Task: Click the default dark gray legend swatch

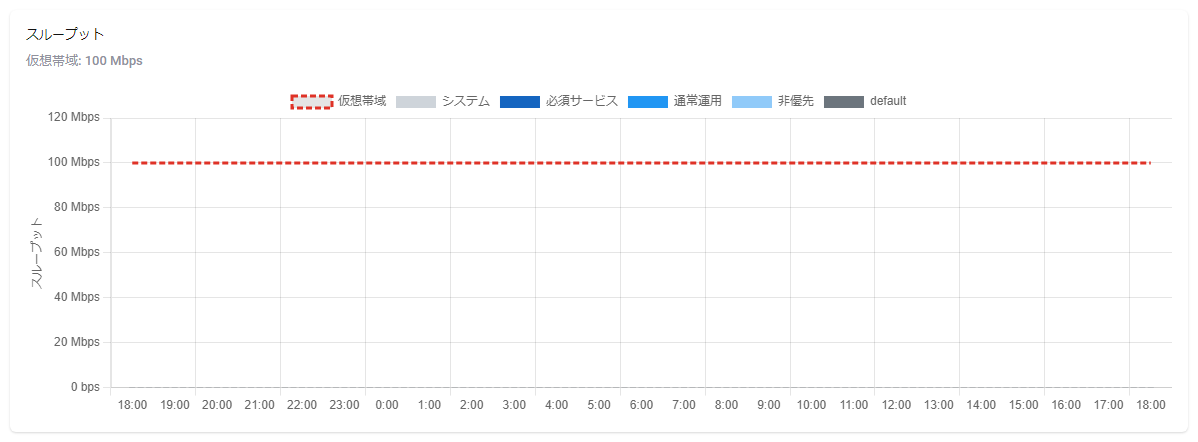Action: tap(843, 101)
